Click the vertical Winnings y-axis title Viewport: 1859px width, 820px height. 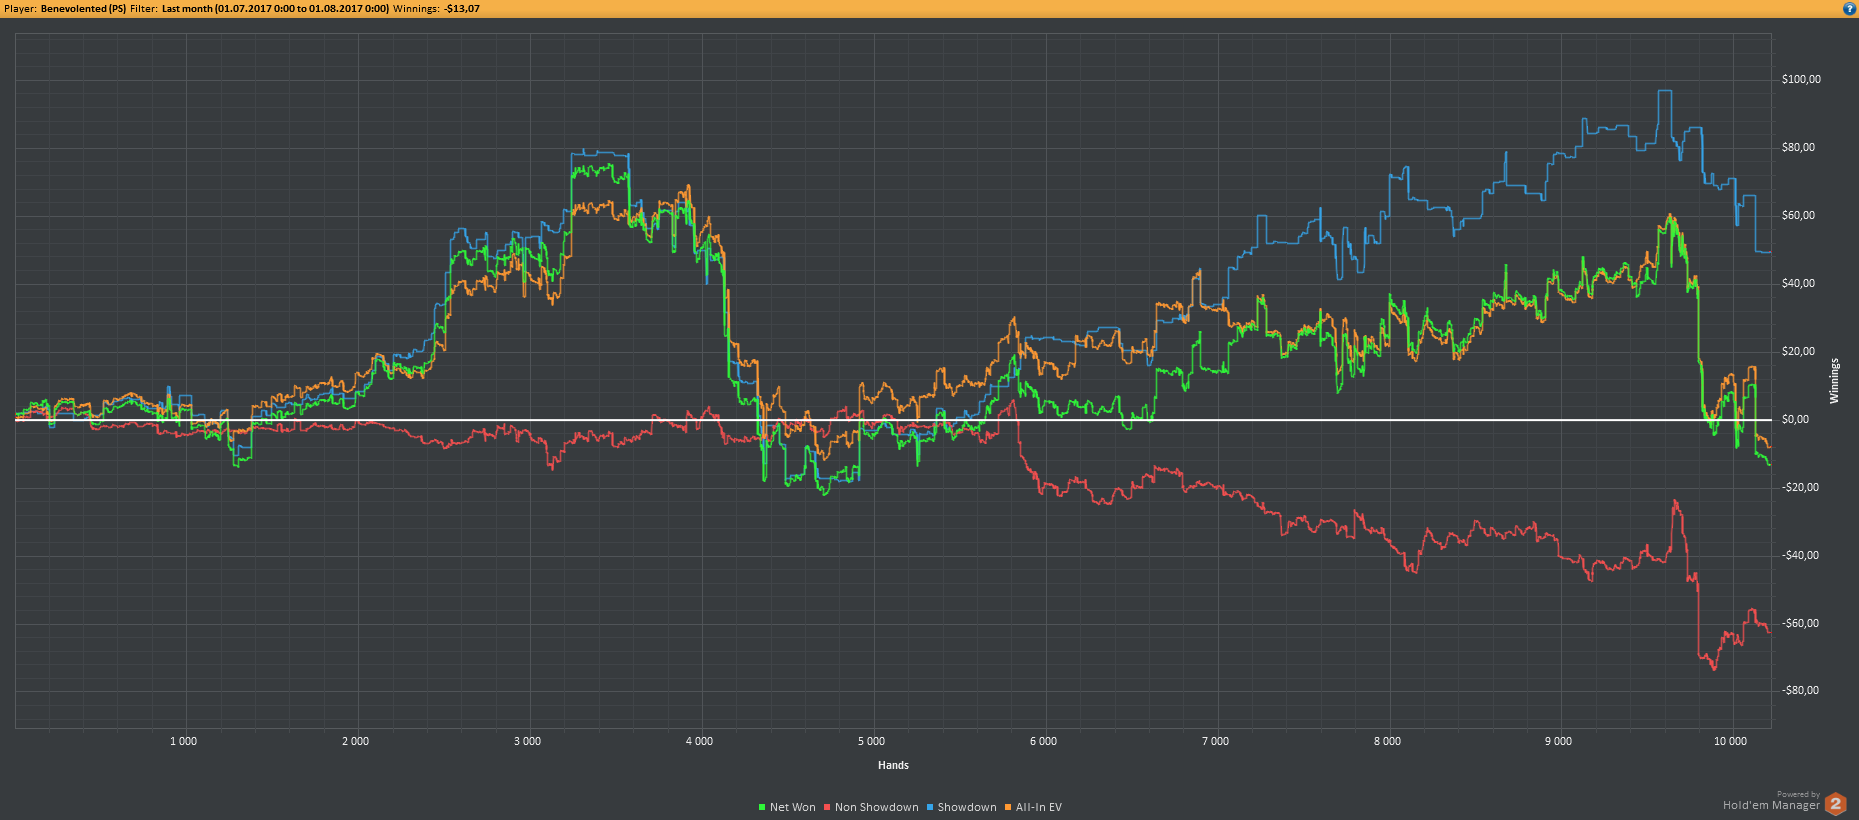1834,381
